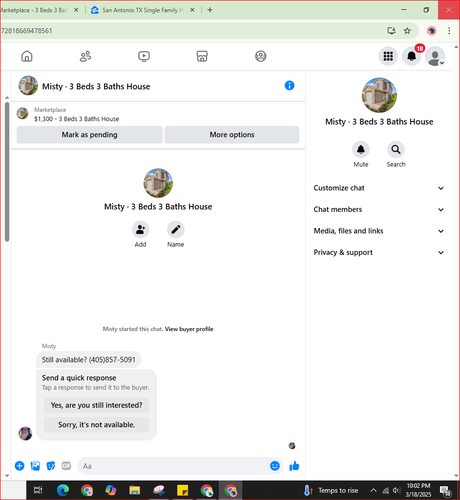This screenshot has width=460, height=500.
Task: Open Microsoft Edge from taskbar
Action: pyautogui.click(x=63, y=490)
